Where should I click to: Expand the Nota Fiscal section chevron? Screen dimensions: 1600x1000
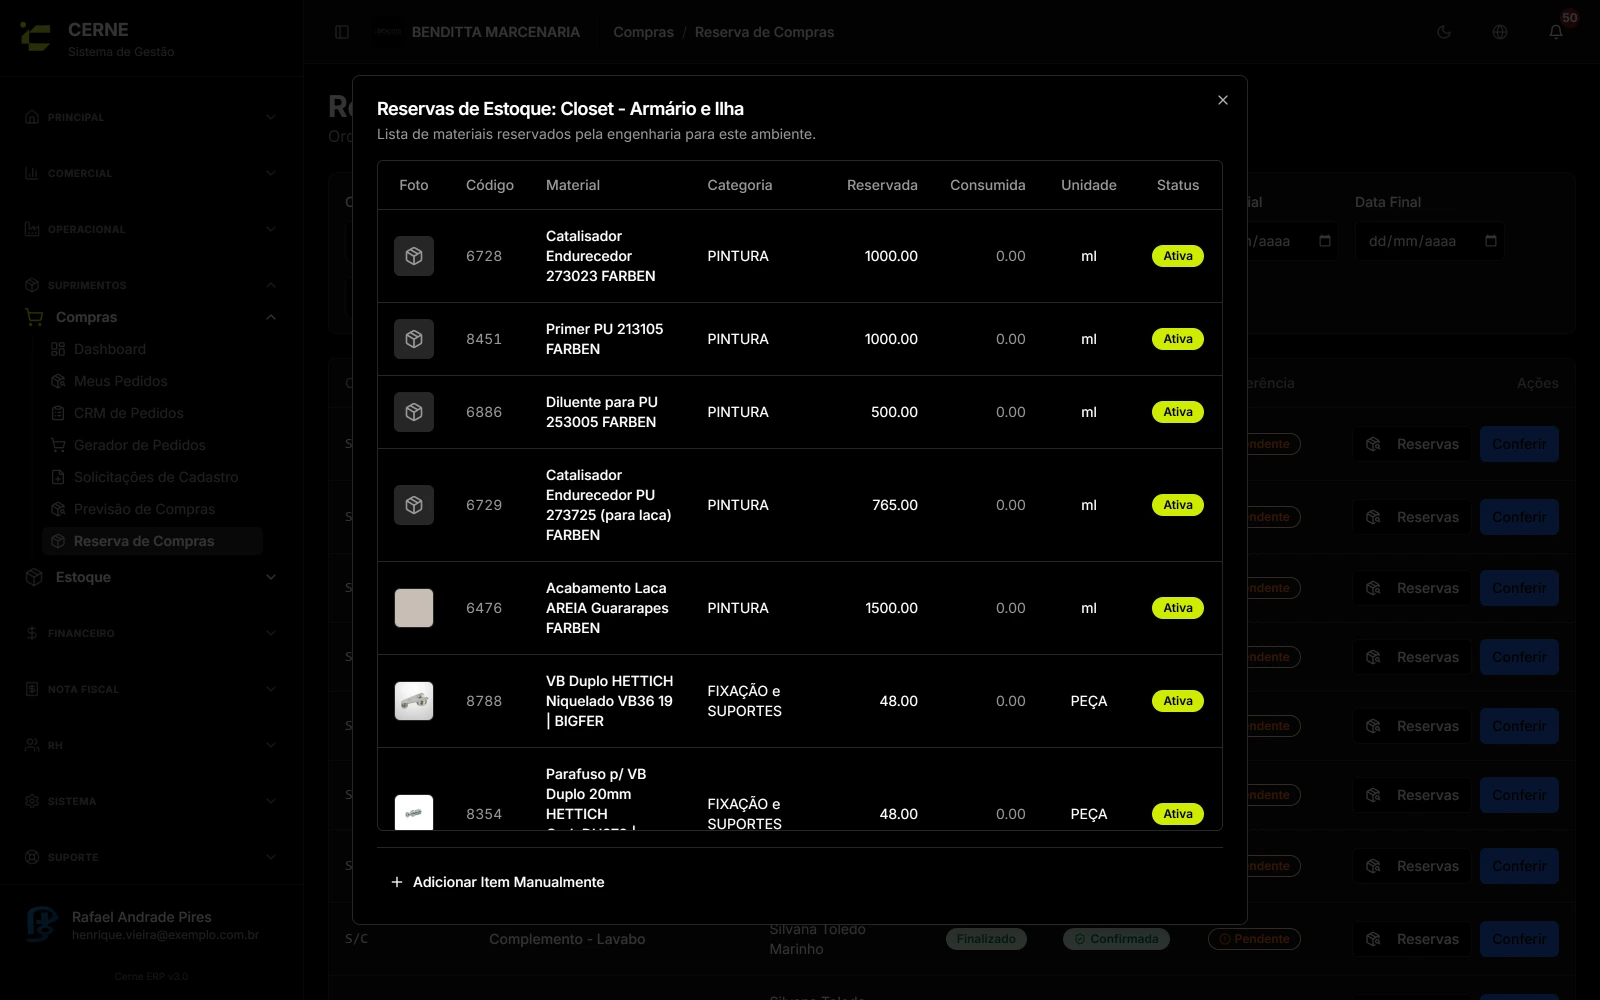[x=271, y=689]
